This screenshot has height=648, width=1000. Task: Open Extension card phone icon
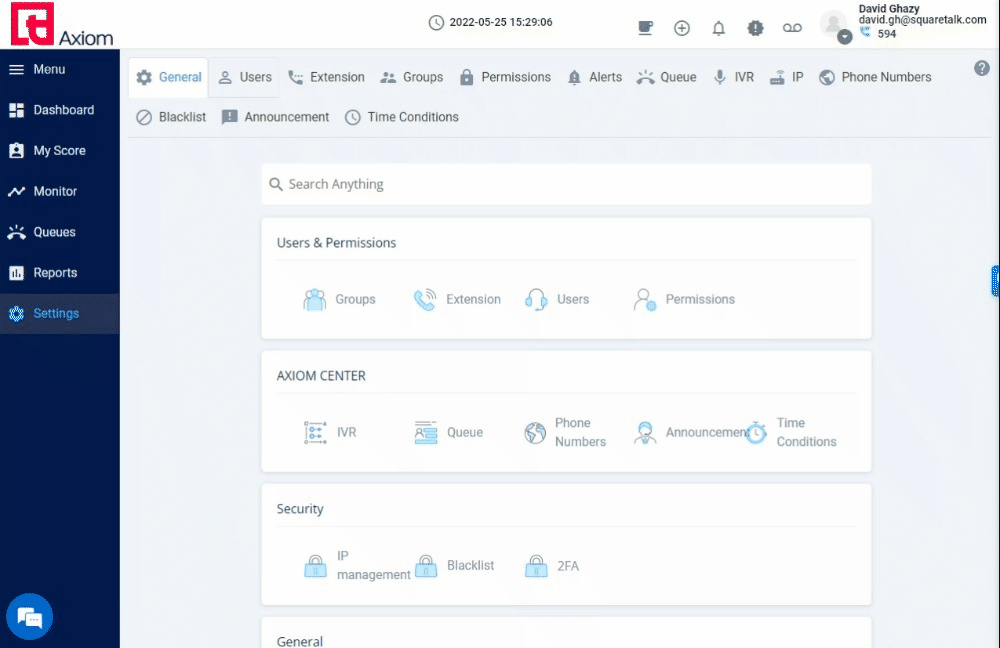pyautogui.click(x=425, y=299)
